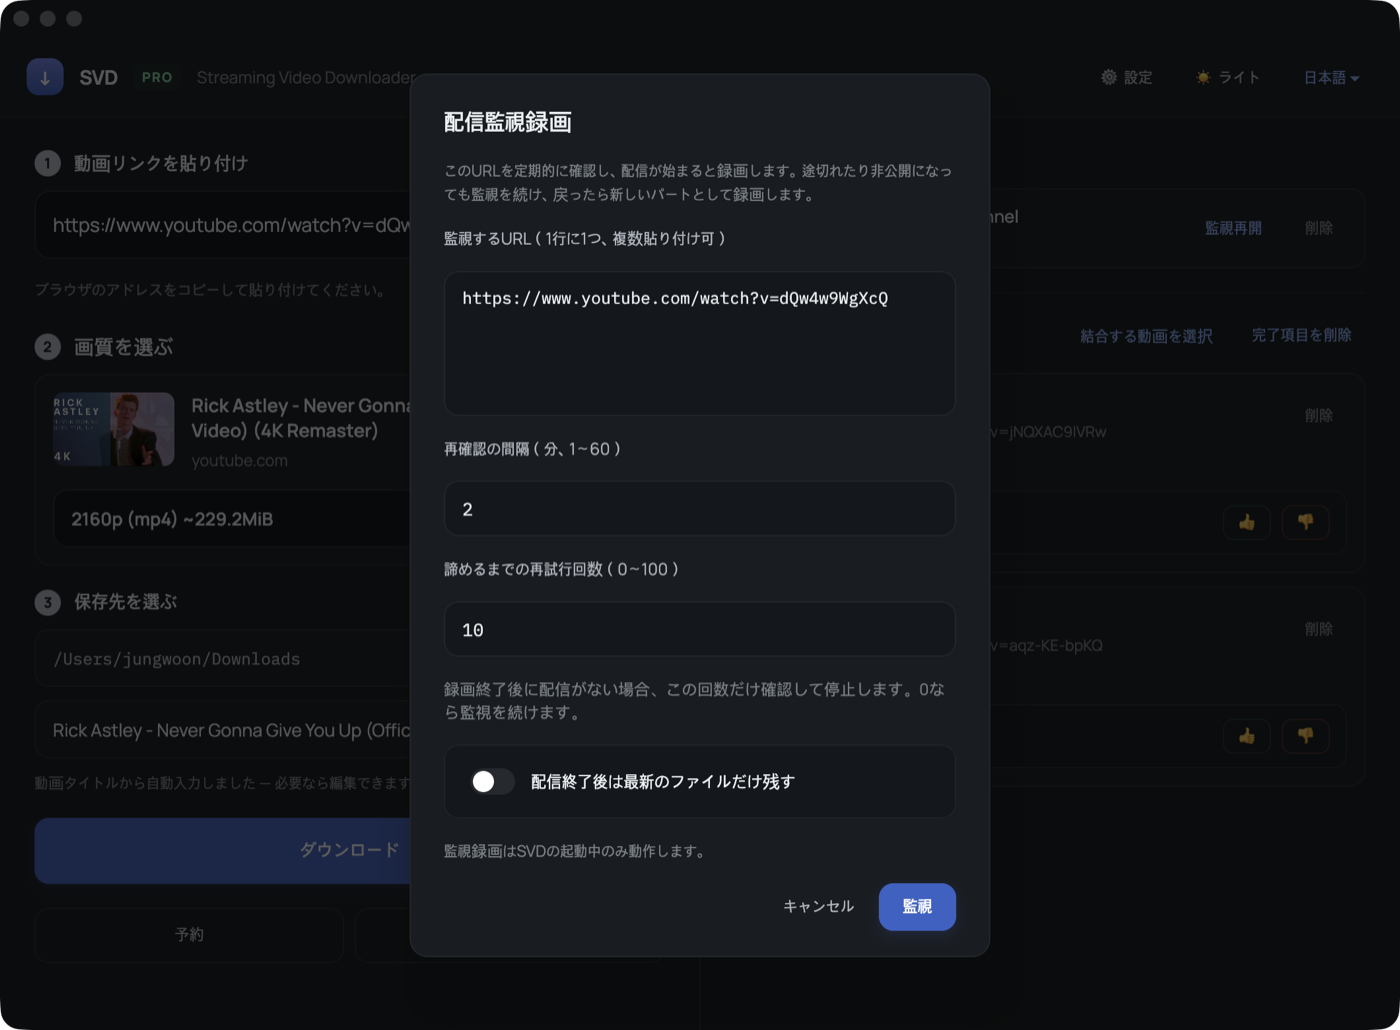Click the 監視するURL text area
This screenshot has width=1400, height=1030.
click(x=699, y=343)
